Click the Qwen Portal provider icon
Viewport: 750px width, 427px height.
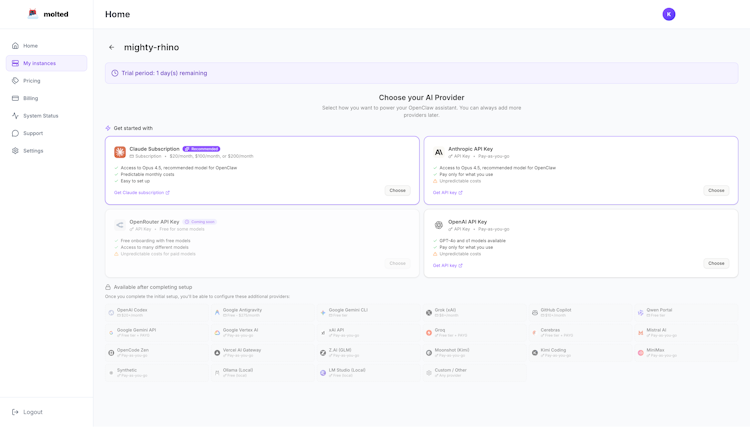tap(640, 313)
